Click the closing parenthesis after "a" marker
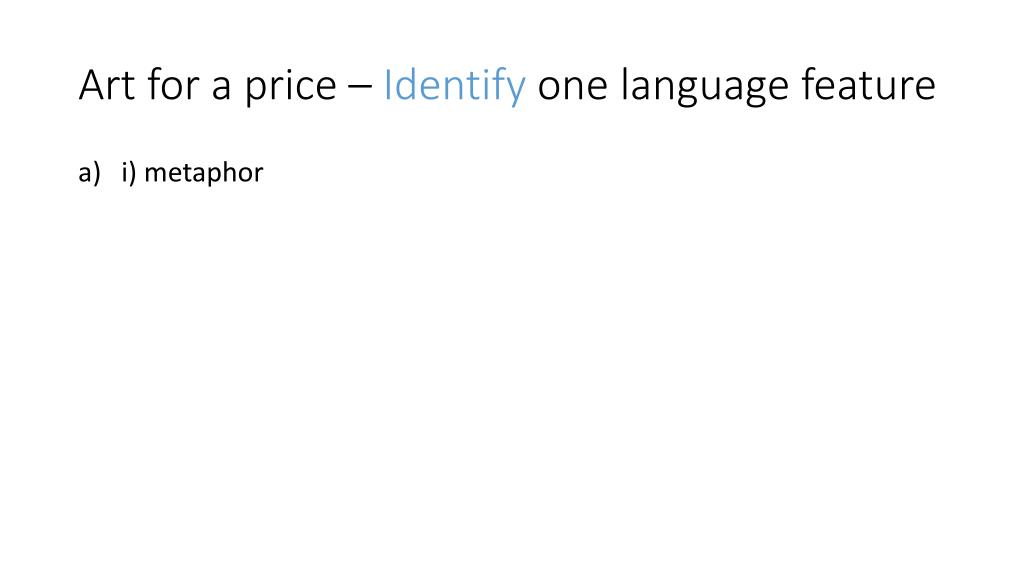Screen dimensions: 1024x576 click(x=97, y=174)
